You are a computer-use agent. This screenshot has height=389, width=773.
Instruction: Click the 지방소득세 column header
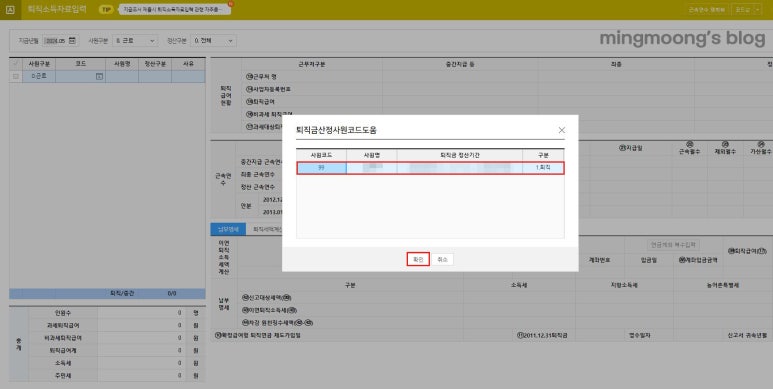click(624, 285)
